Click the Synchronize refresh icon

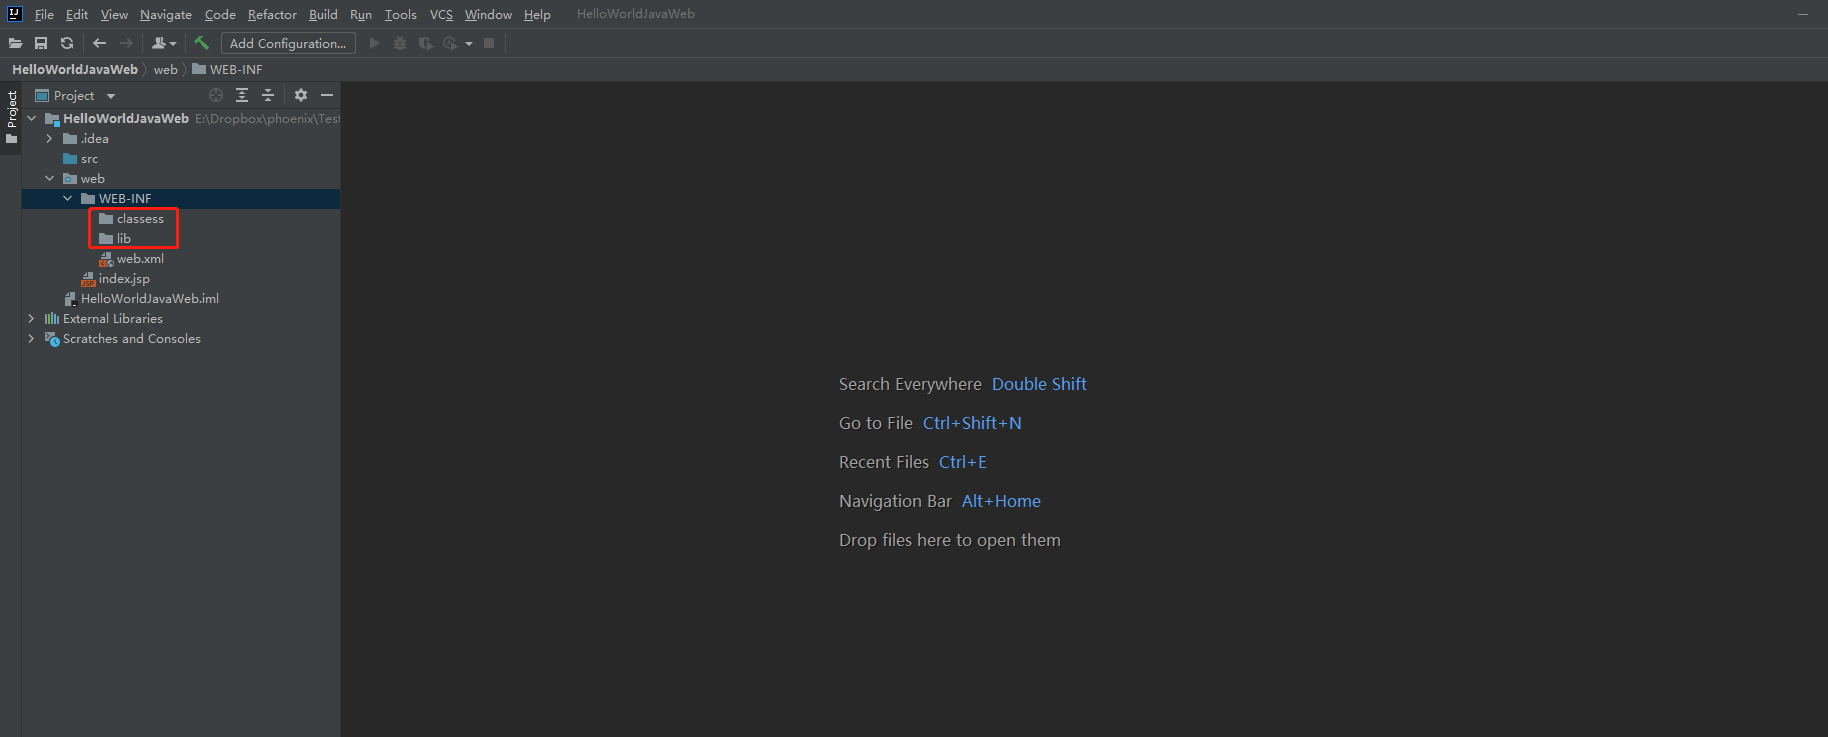67,43
